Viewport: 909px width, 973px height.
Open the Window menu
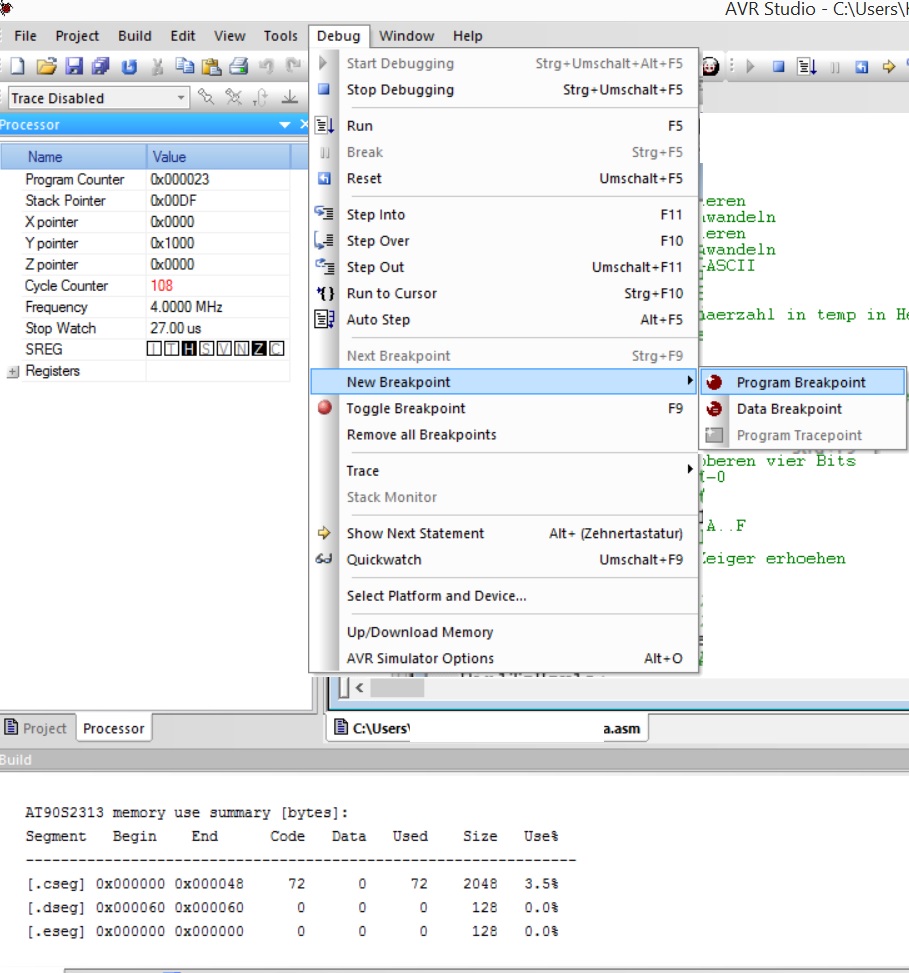[406, 36]
